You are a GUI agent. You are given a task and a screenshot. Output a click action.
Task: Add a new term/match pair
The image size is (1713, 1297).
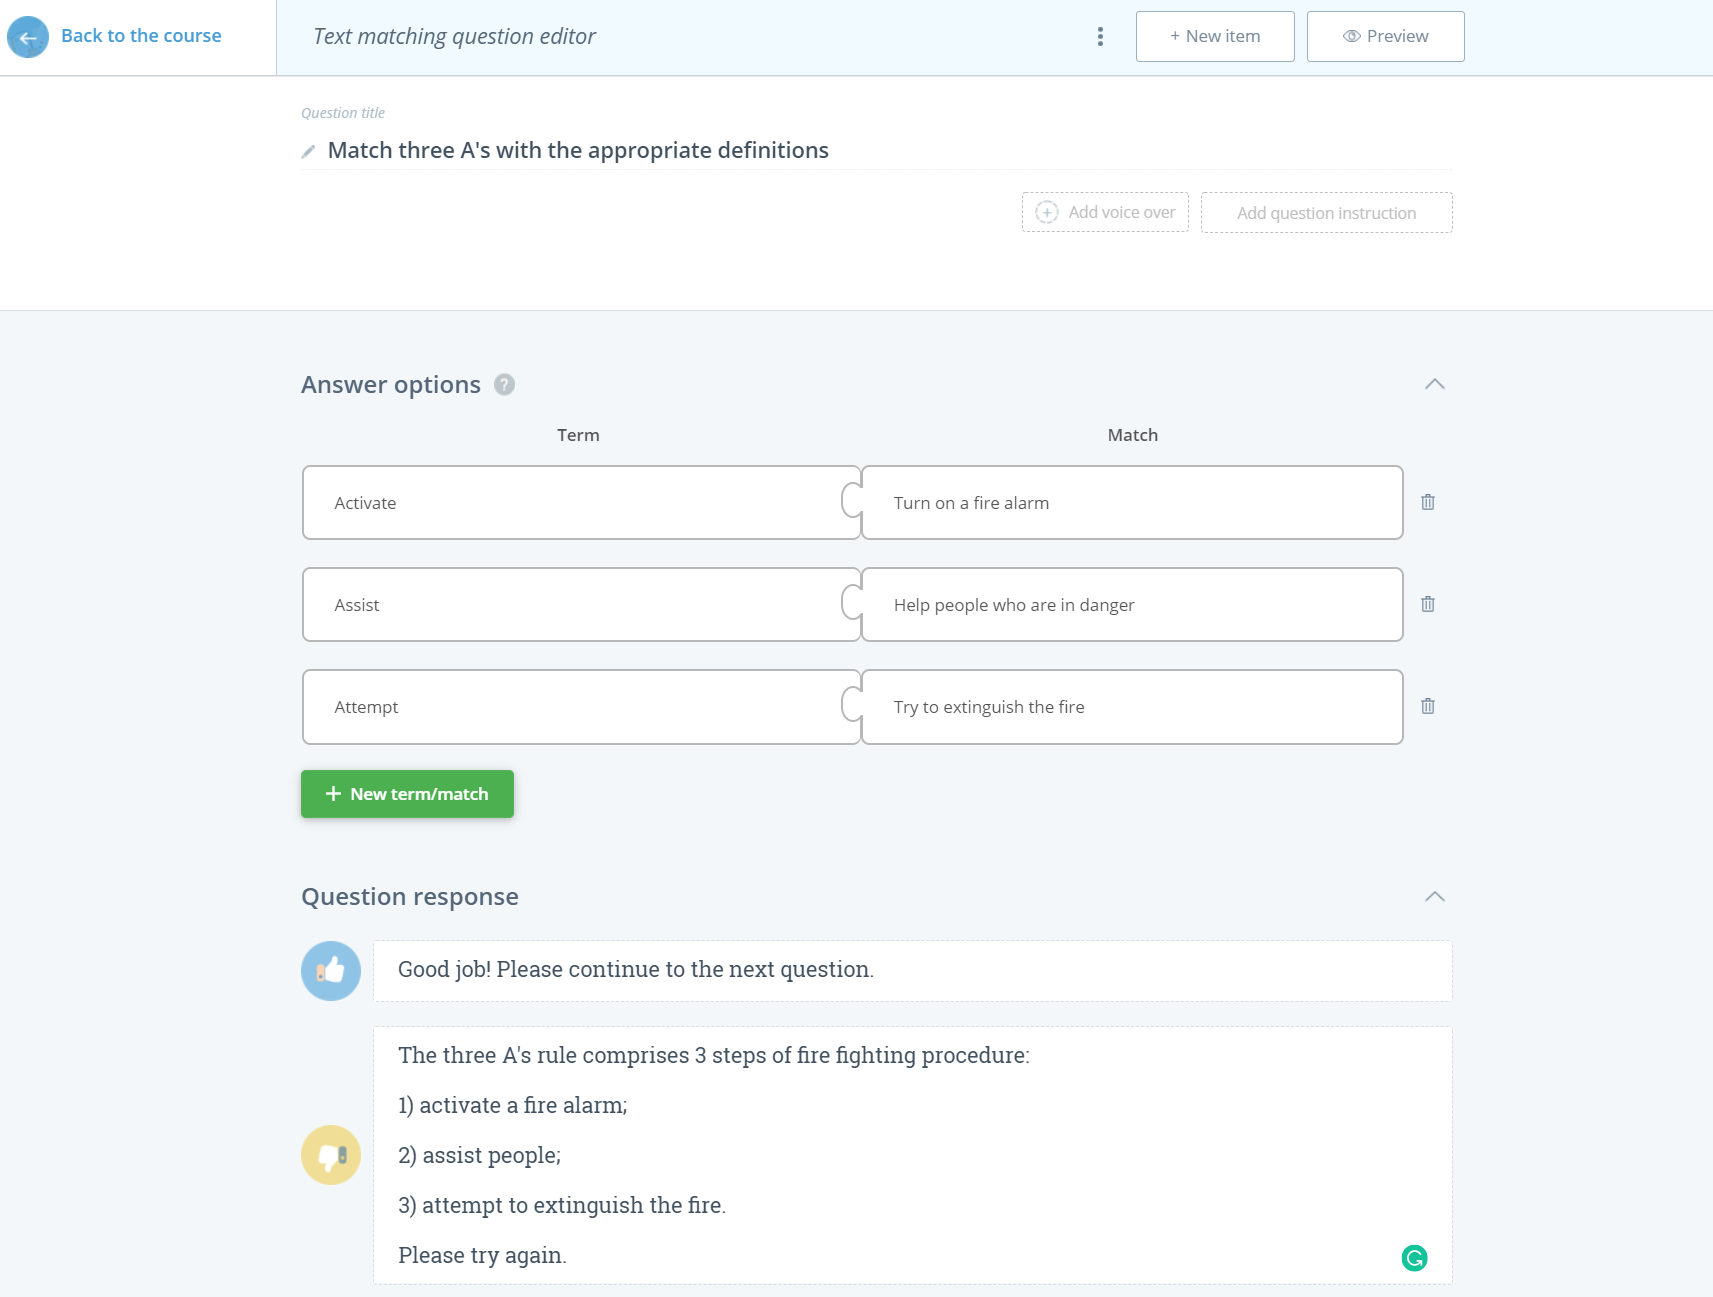pos(407,794)
